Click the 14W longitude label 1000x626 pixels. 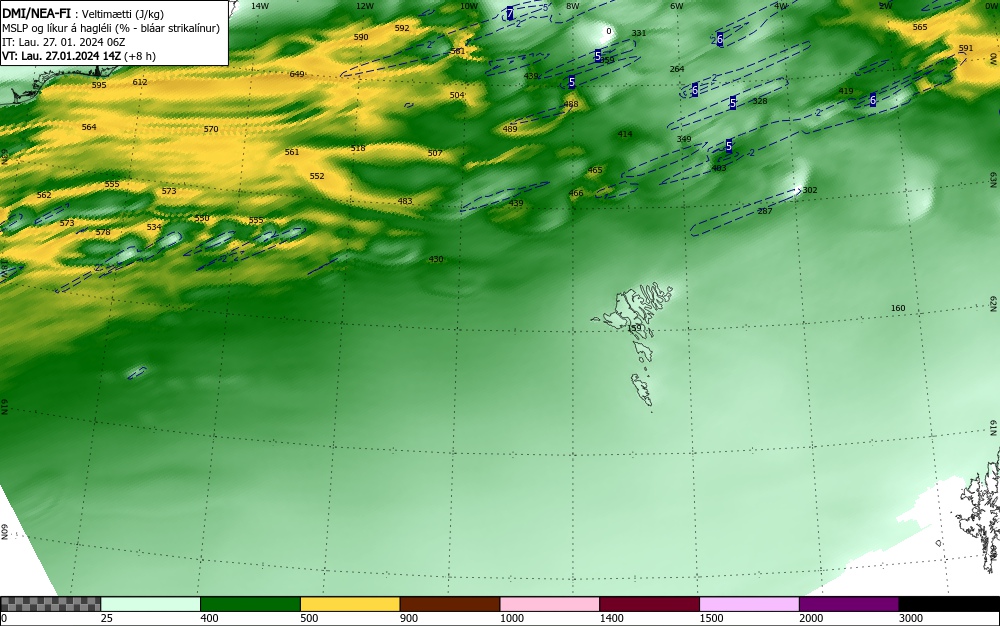coord(260,6)
